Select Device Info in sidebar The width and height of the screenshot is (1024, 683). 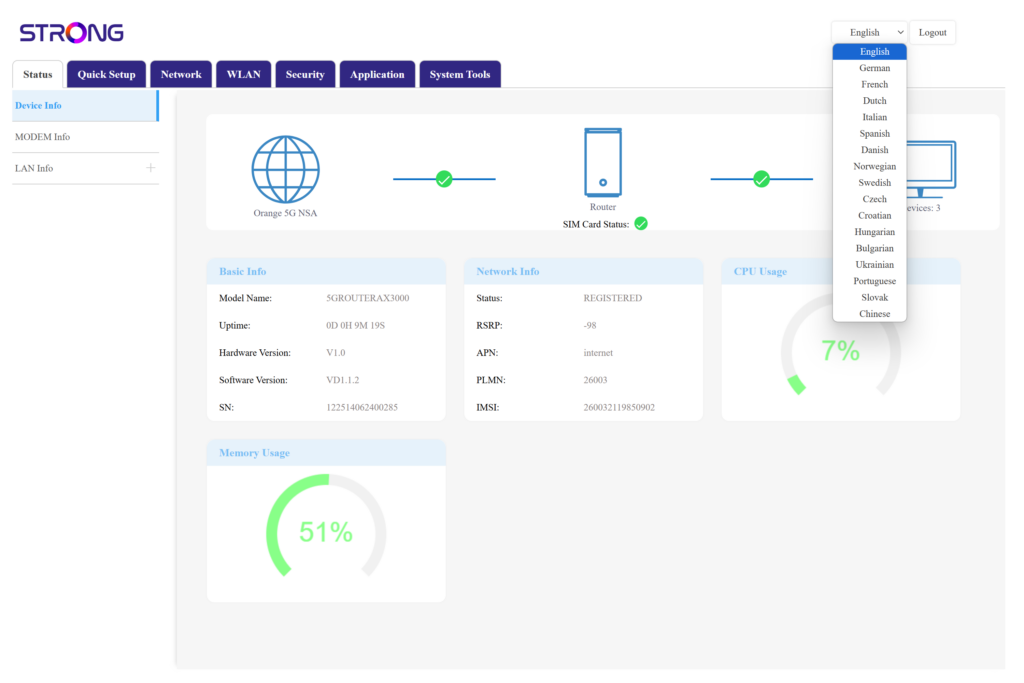pyautogui.click(x=39, y=106)
